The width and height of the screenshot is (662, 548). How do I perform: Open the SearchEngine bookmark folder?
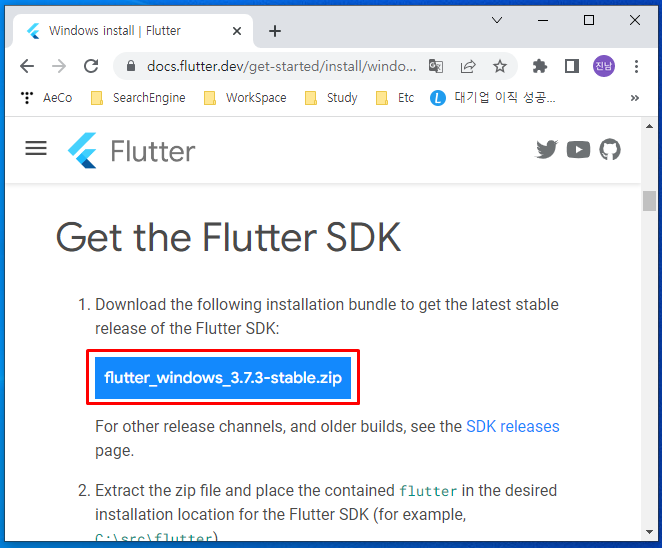coord(138,98)
